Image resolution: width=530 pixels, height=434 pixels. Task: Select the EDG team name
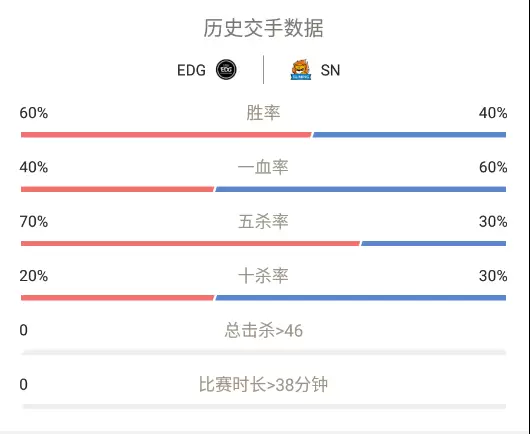tap(191, 70)
